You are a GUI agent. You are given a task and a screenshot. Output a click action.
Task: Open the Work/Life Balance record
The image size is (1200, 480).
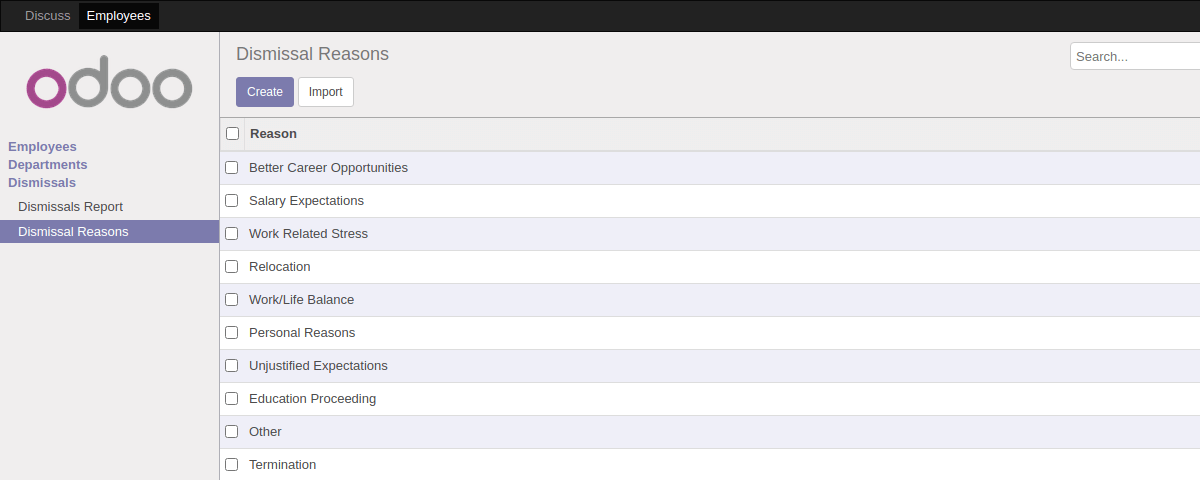pyautogui.click(x=301, y=300)
